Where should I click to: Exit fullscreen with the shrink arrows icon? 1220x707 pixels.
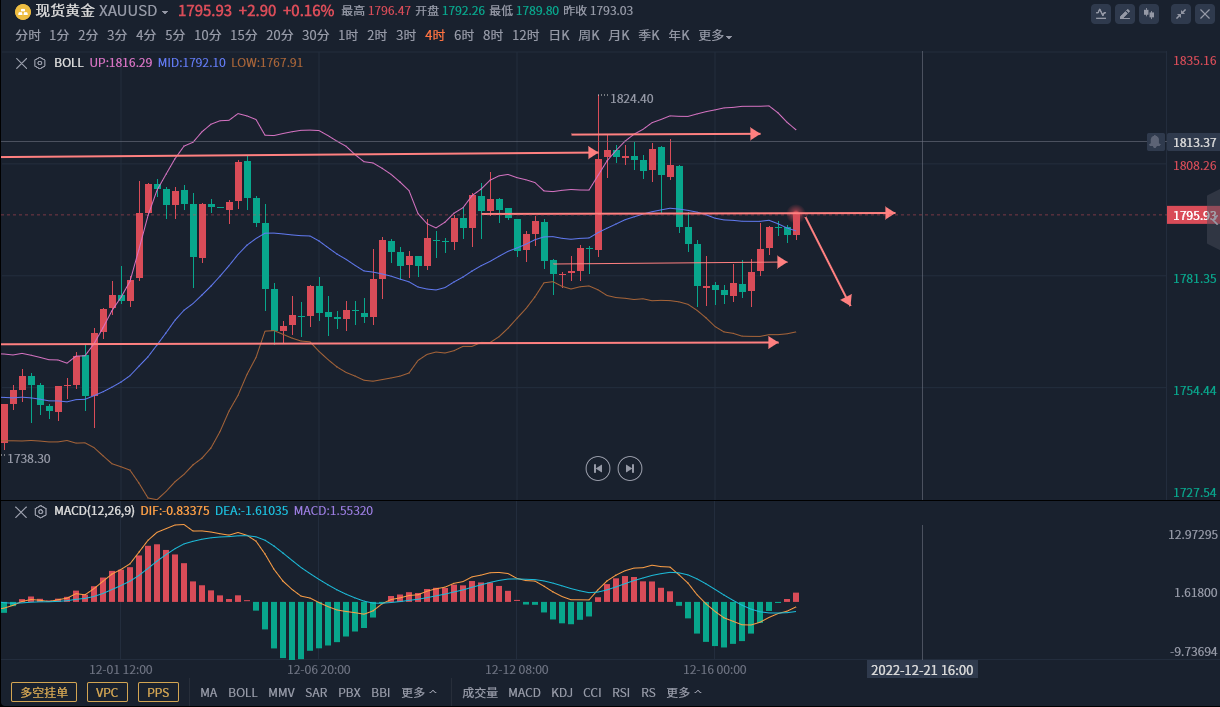click(x=1181, y=14)
